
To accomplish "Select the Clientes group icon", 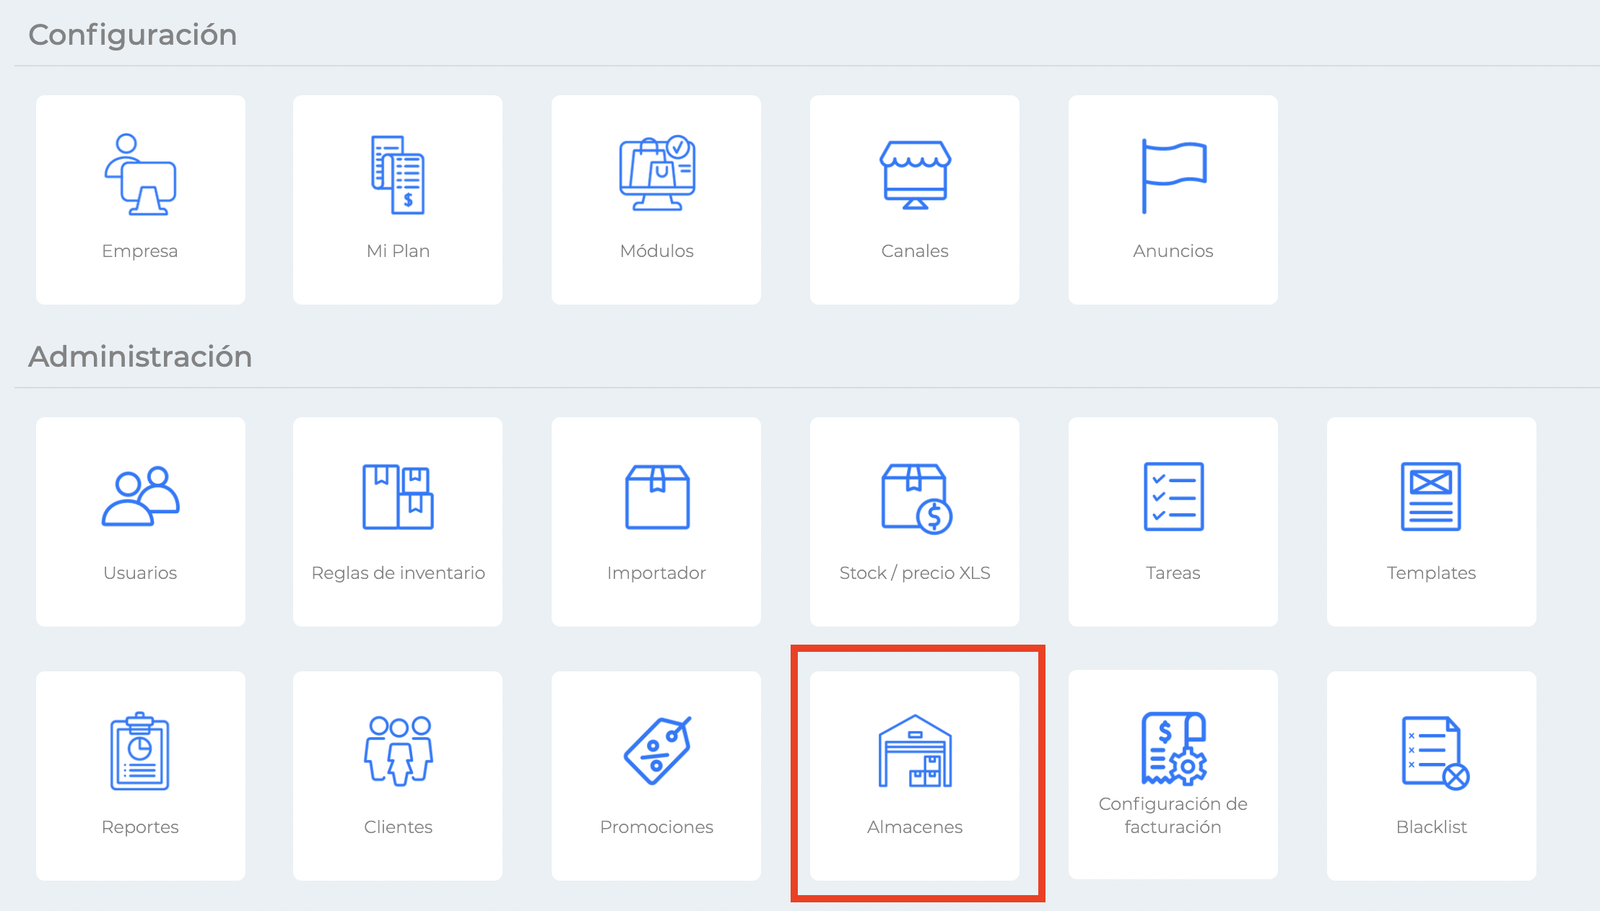I will tap(398, 751).
